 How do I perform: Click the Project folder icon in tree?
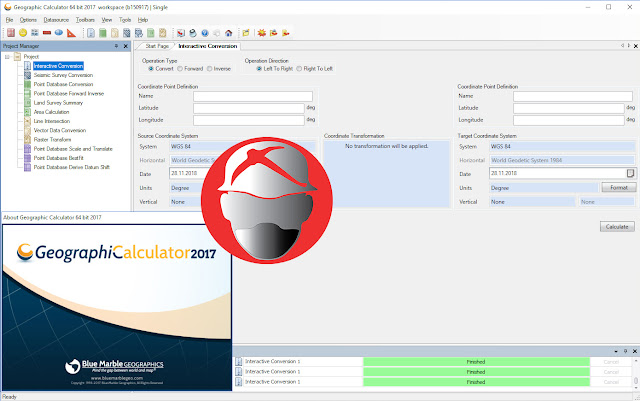18,56
